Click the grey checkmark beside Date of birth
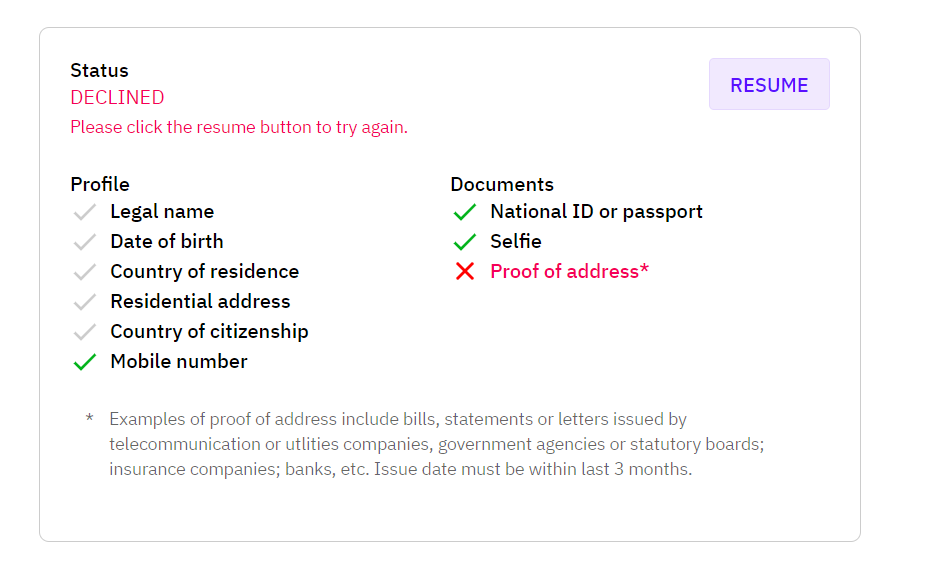 click(84, 241)
